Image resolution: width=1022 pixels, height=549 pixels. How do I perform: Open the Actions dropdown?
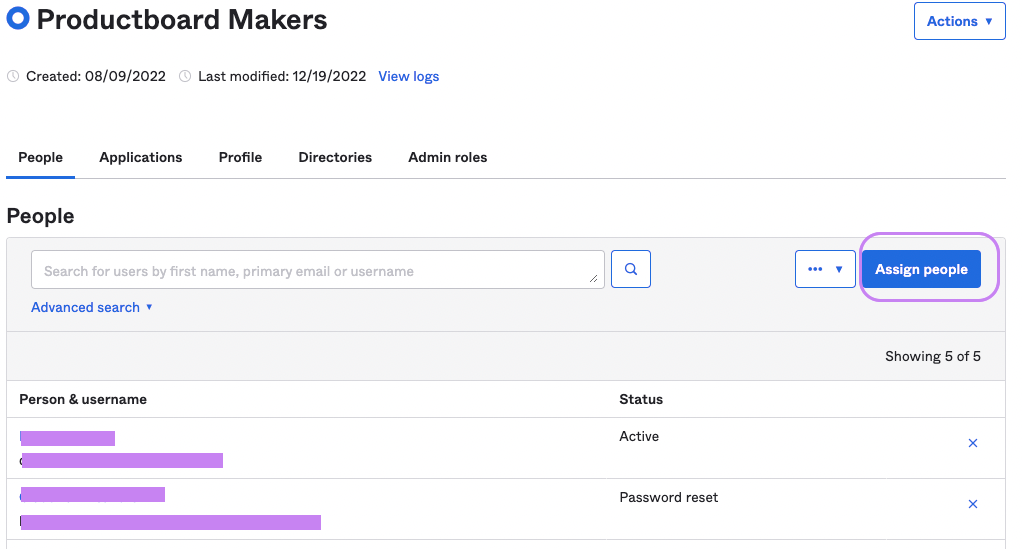pos(959,22)
